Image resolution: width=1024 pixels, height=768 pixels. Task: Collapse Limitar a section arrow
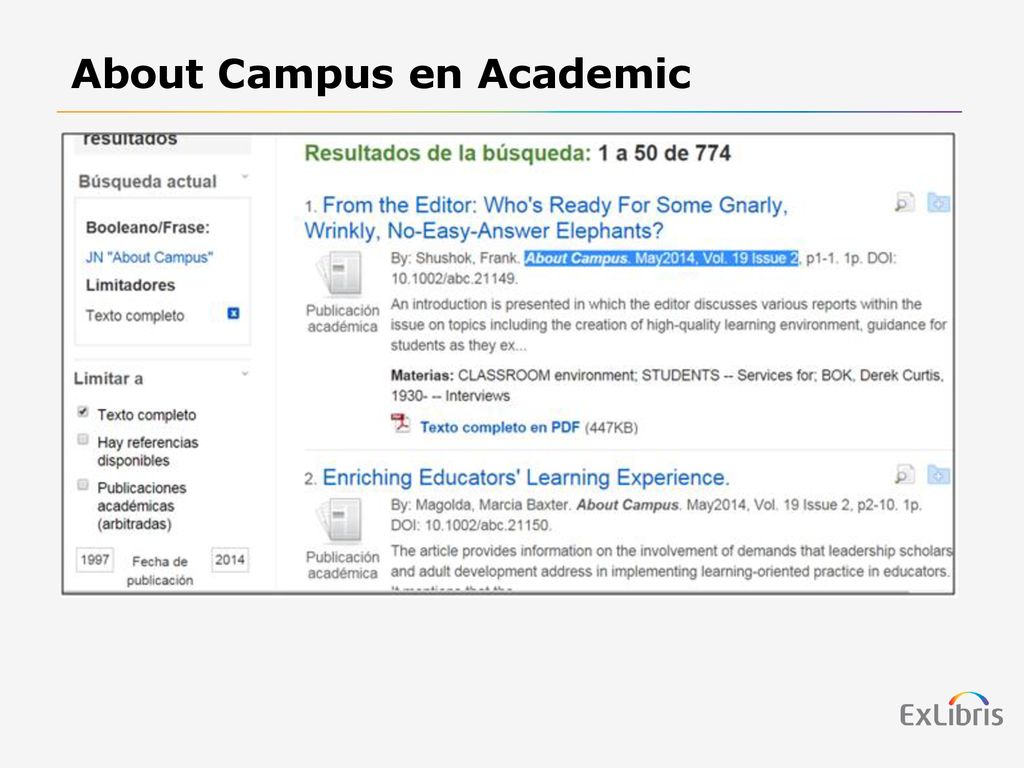(245, 374)
